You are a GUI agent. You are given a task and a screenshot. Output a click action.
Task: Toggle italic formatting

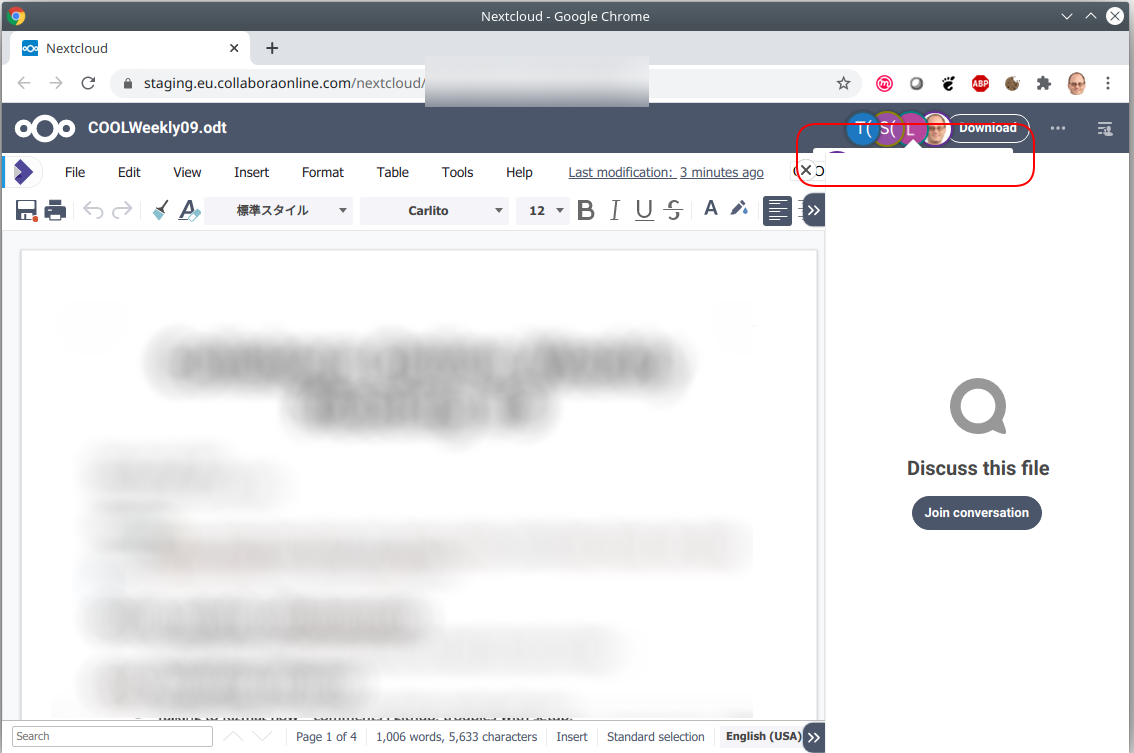(x=615, y=210)
